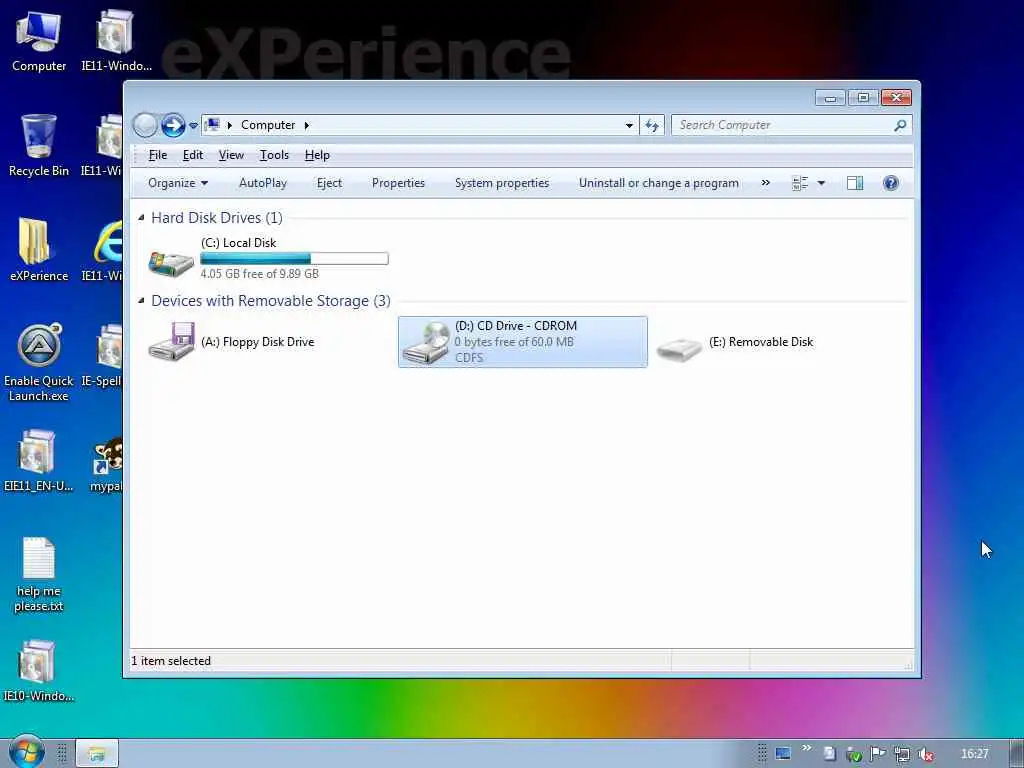Select the (A:) Floppy Disk Drive
1024x768 pixels.
pos(232,342)
